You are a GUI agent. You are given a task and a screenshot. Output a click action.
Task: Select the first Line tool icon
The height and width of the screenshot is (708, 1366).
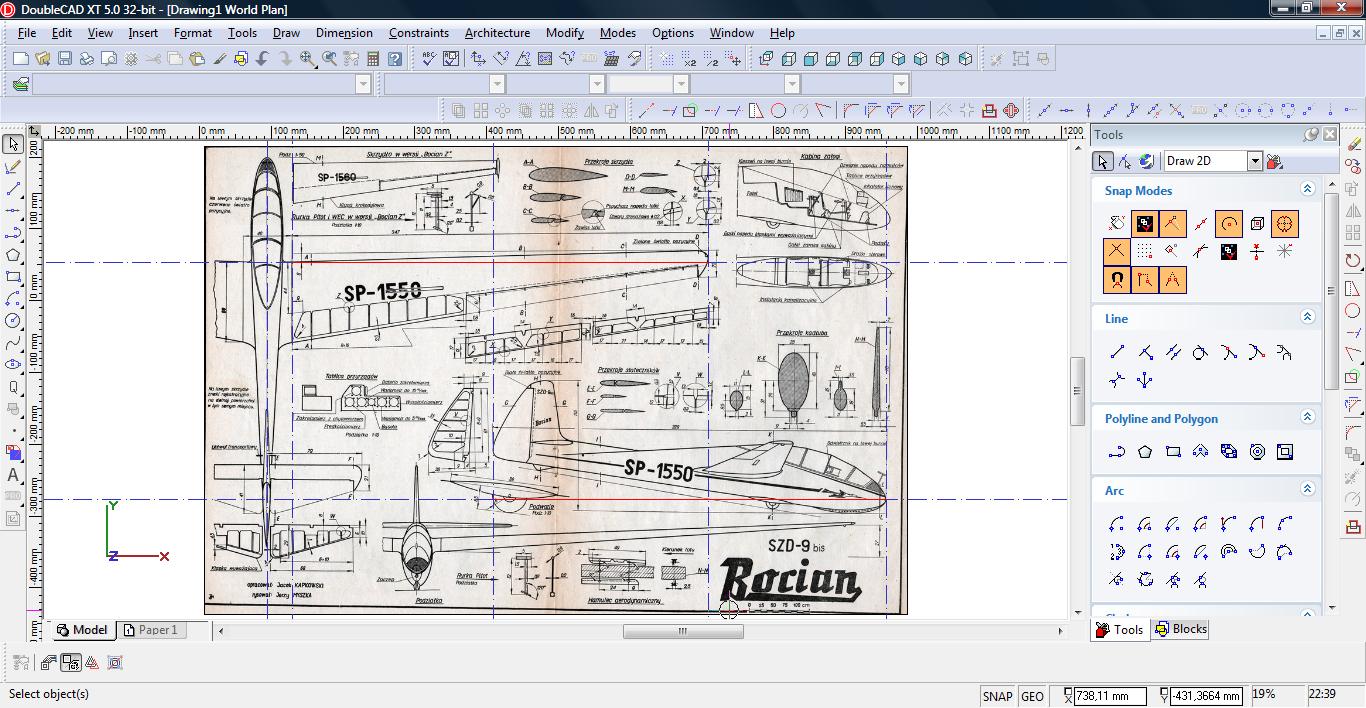[x=1117, y=352]
